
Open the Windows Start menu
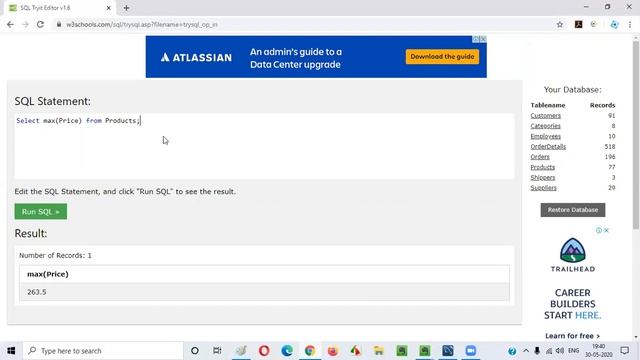(x=11, y=351)
